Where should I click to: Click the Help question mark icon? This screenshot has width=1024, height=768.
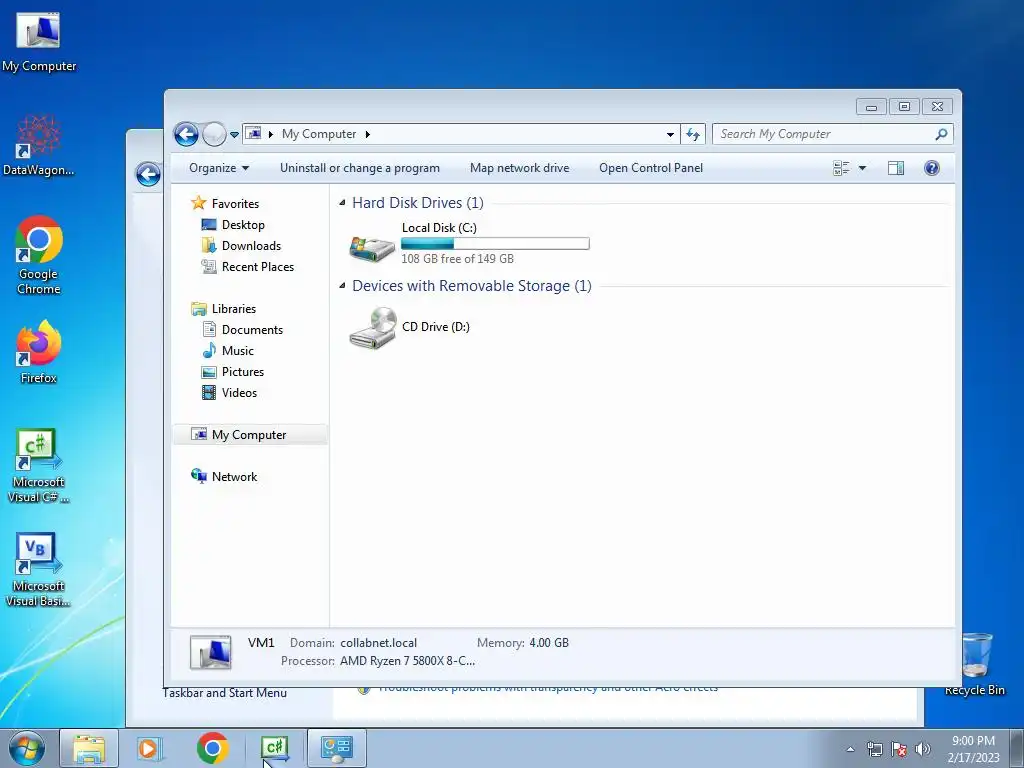[932, 168]
